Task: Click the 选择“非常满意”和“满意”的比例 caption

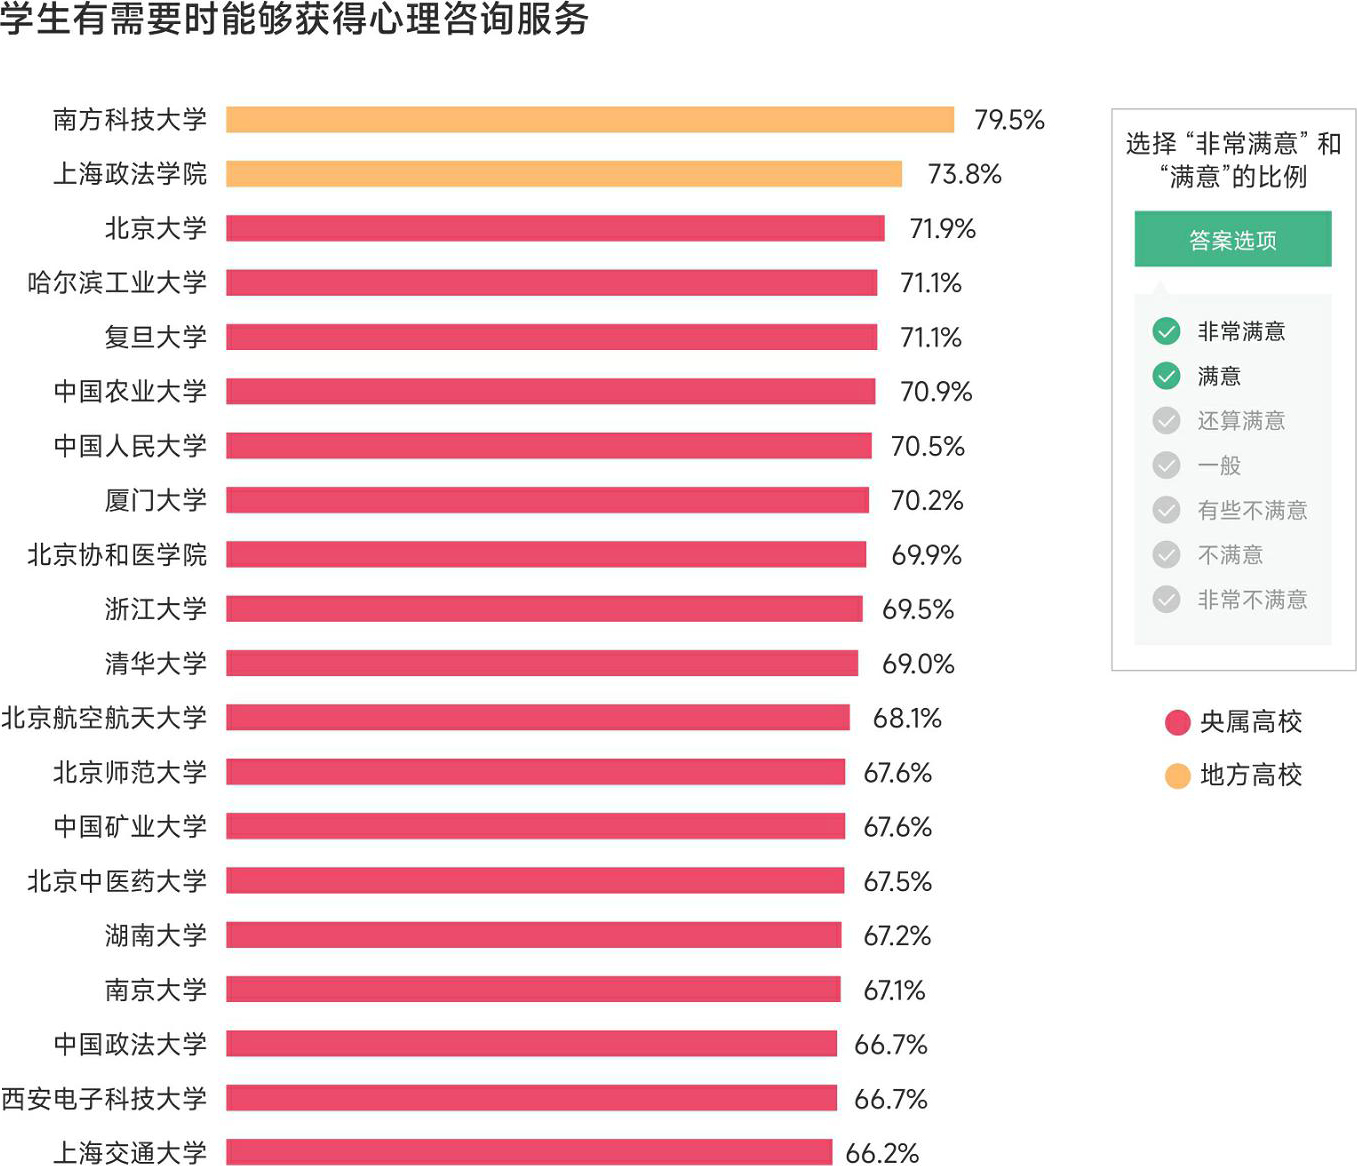Action: 1233,160
